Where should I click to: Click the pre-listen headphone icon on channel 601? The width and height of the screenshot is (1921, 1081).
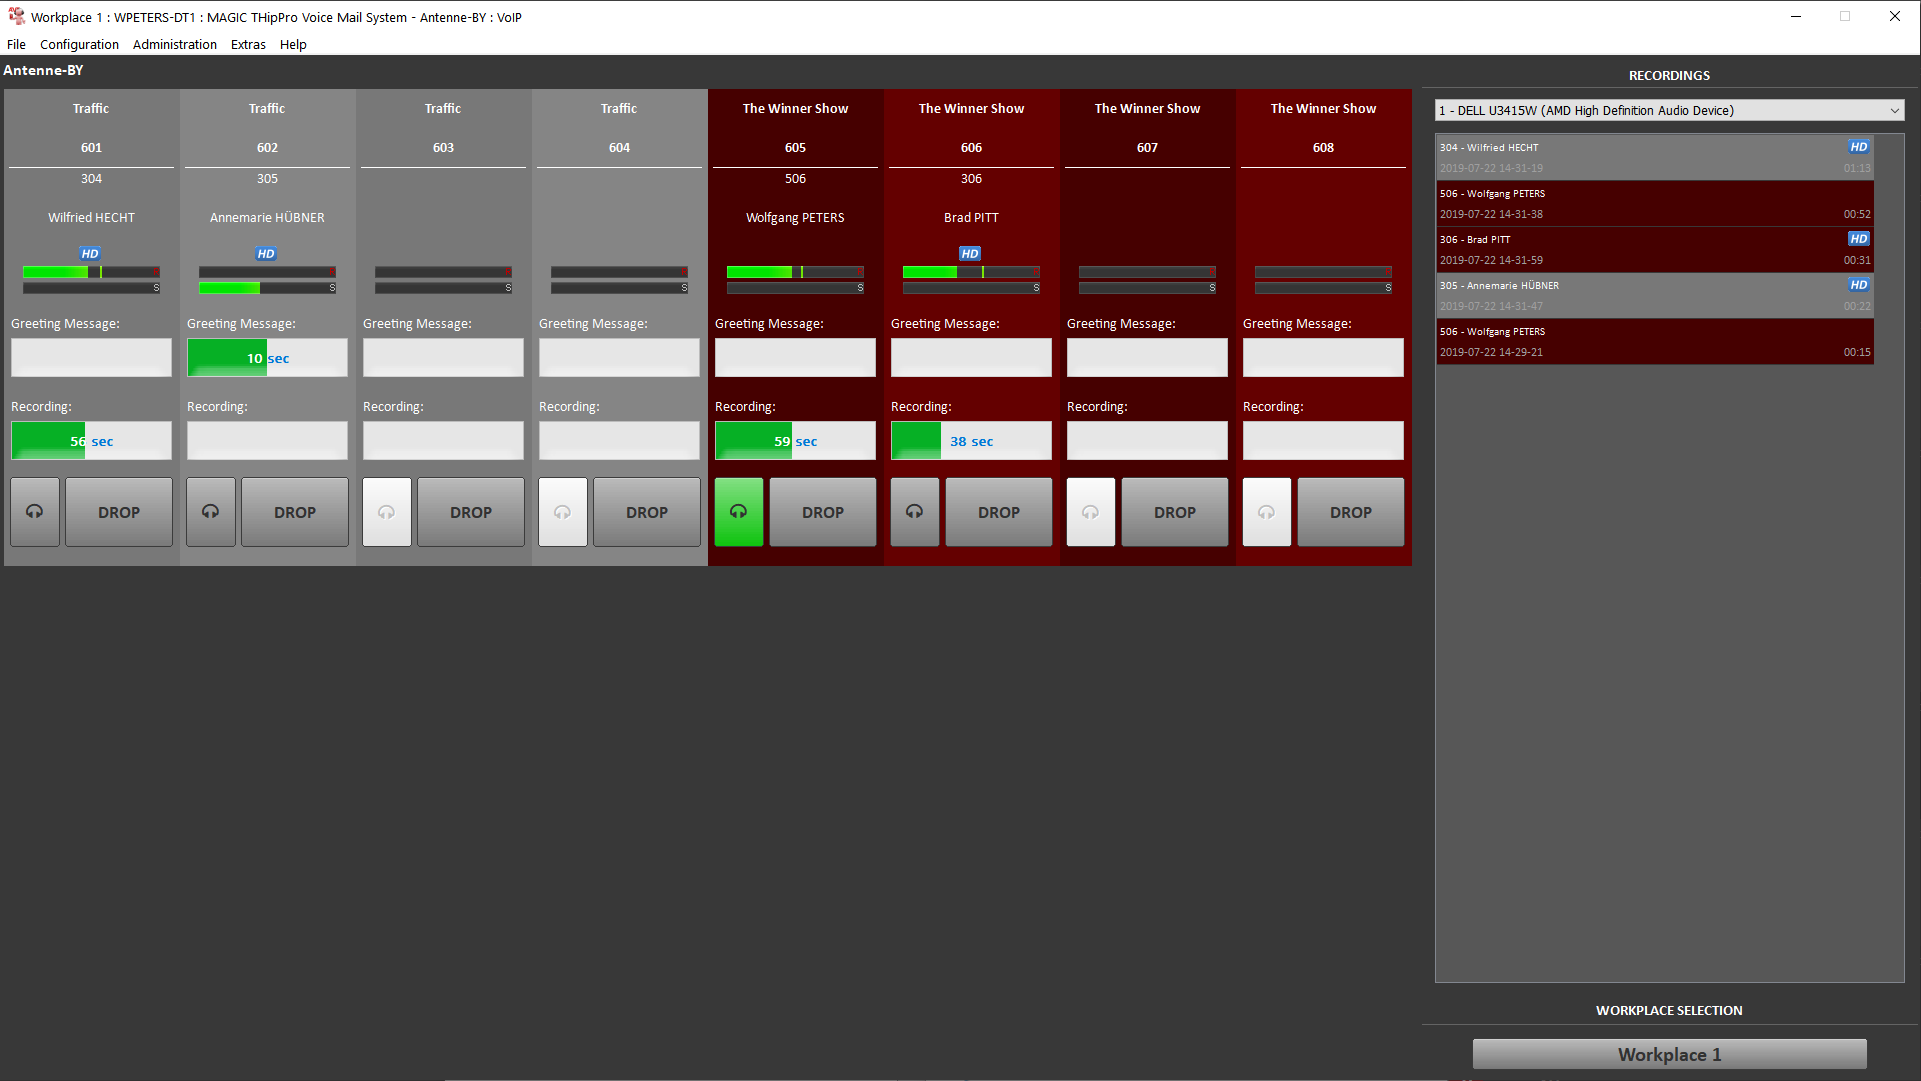[x=35, y=512]
